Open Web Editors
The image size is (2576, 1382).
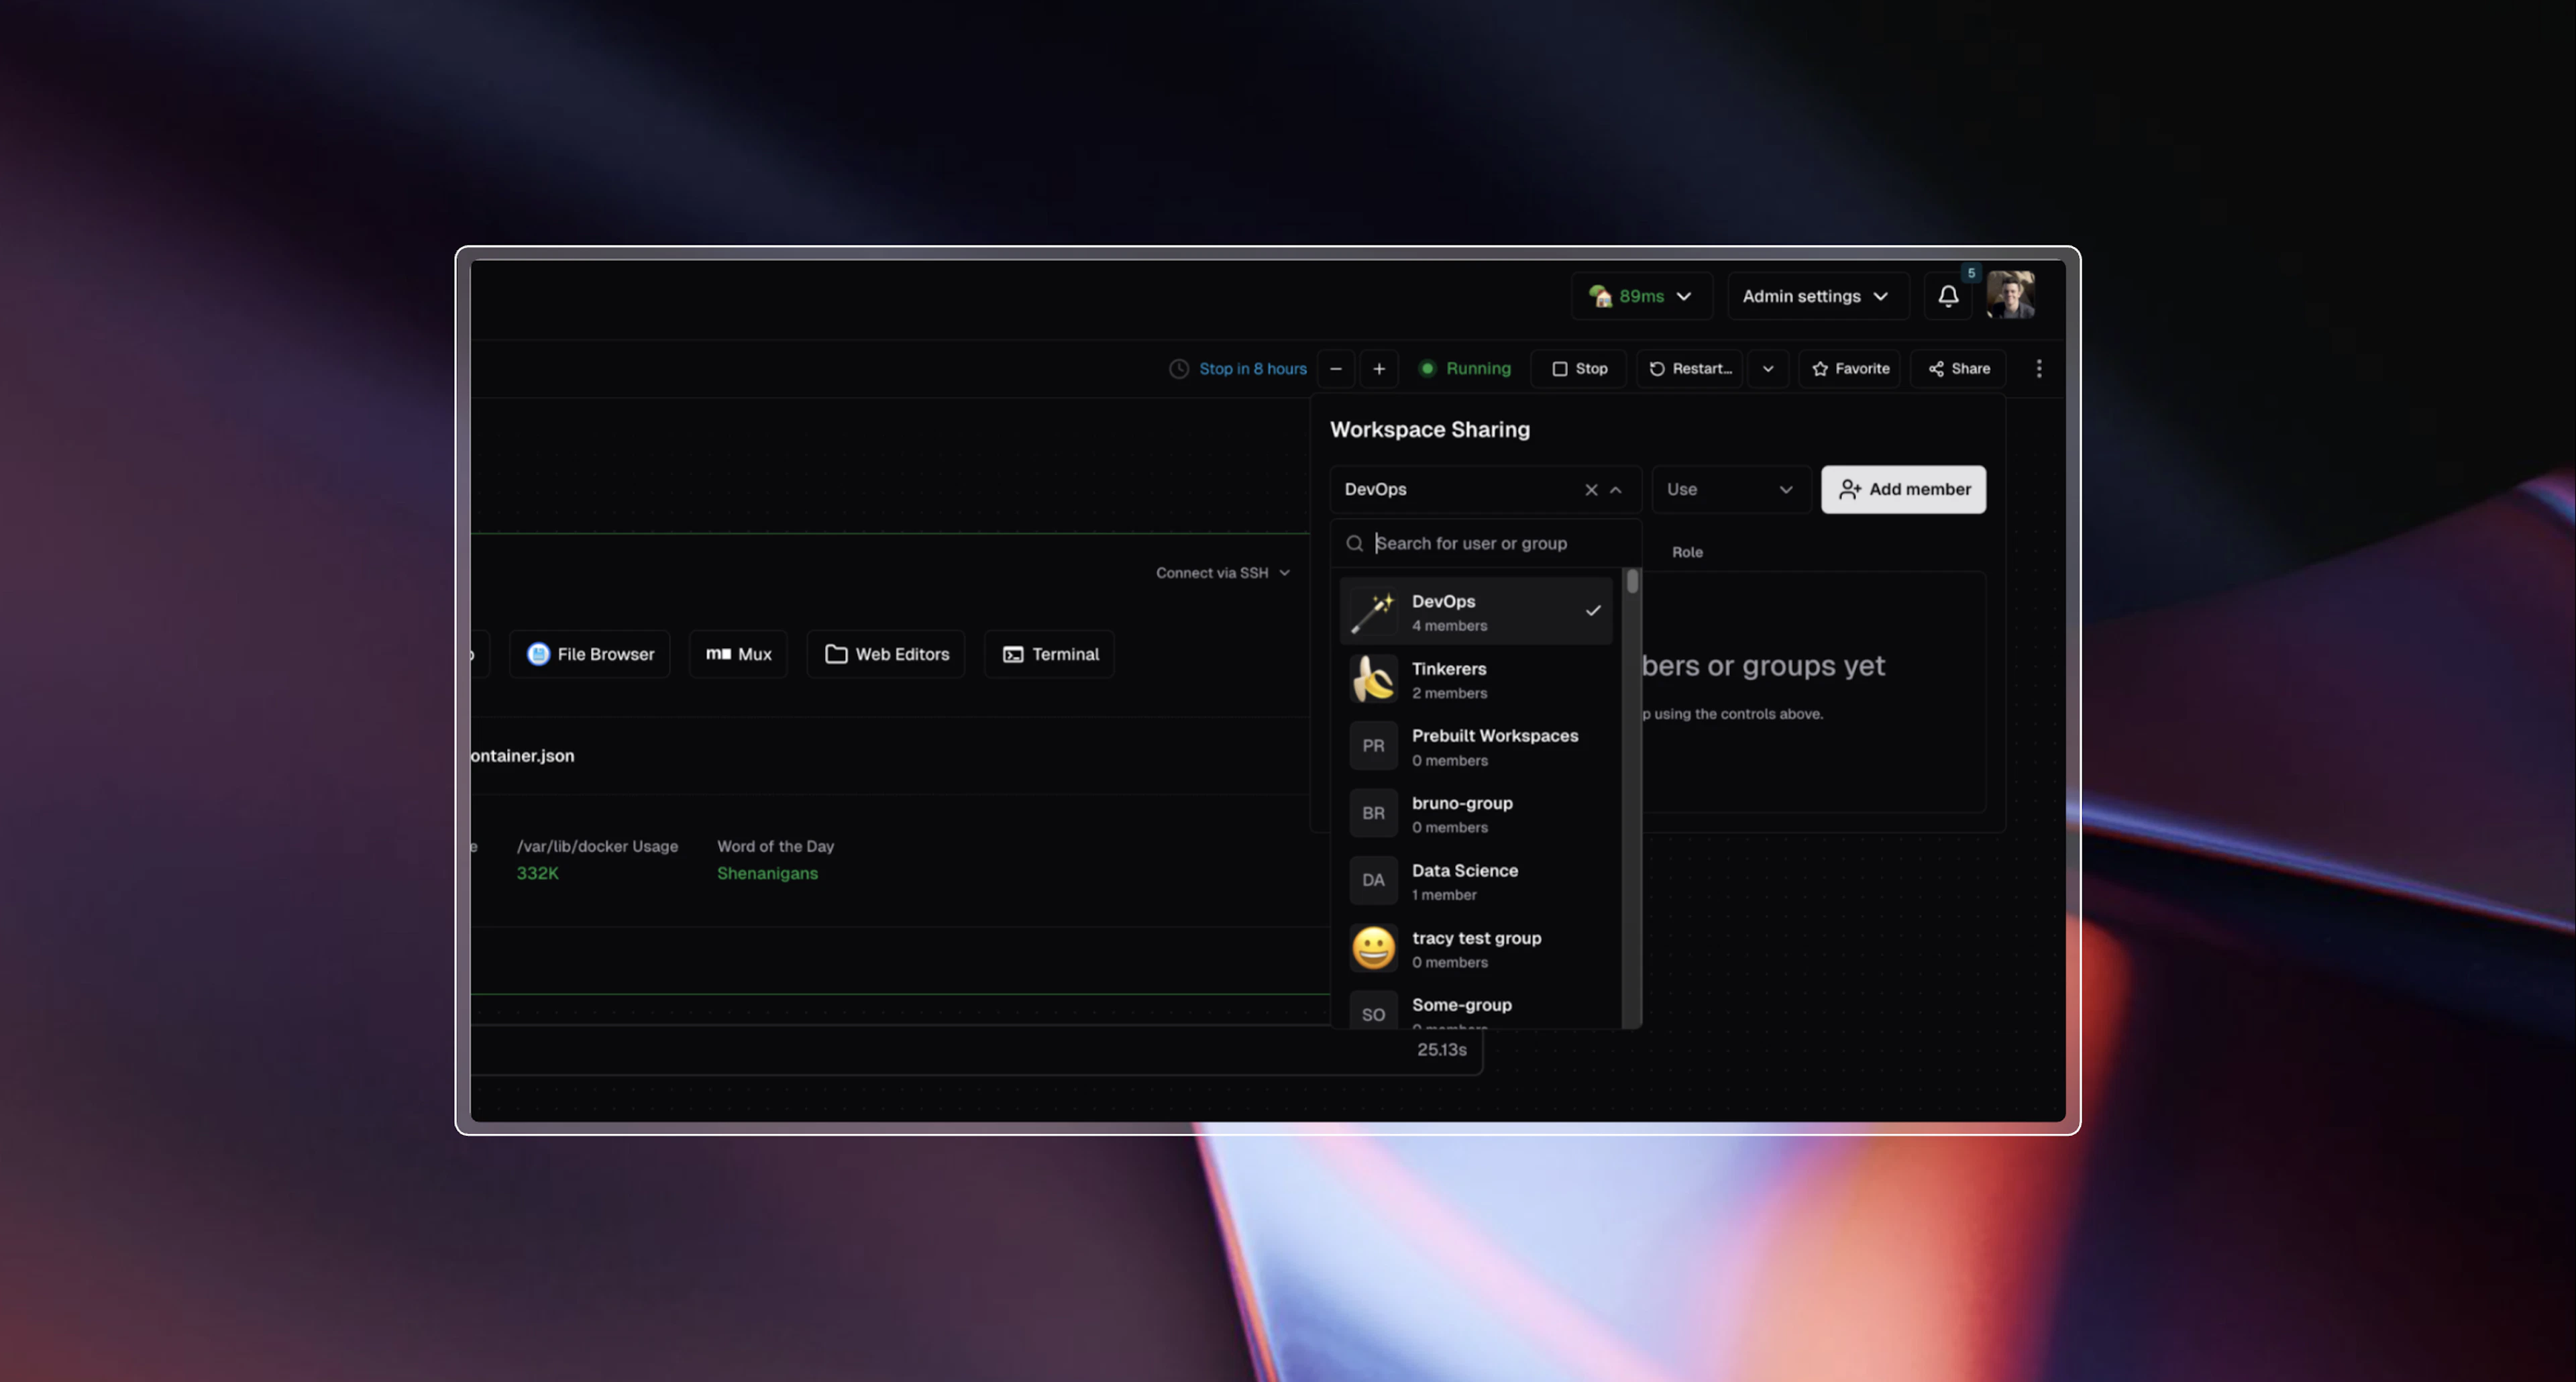886,654
